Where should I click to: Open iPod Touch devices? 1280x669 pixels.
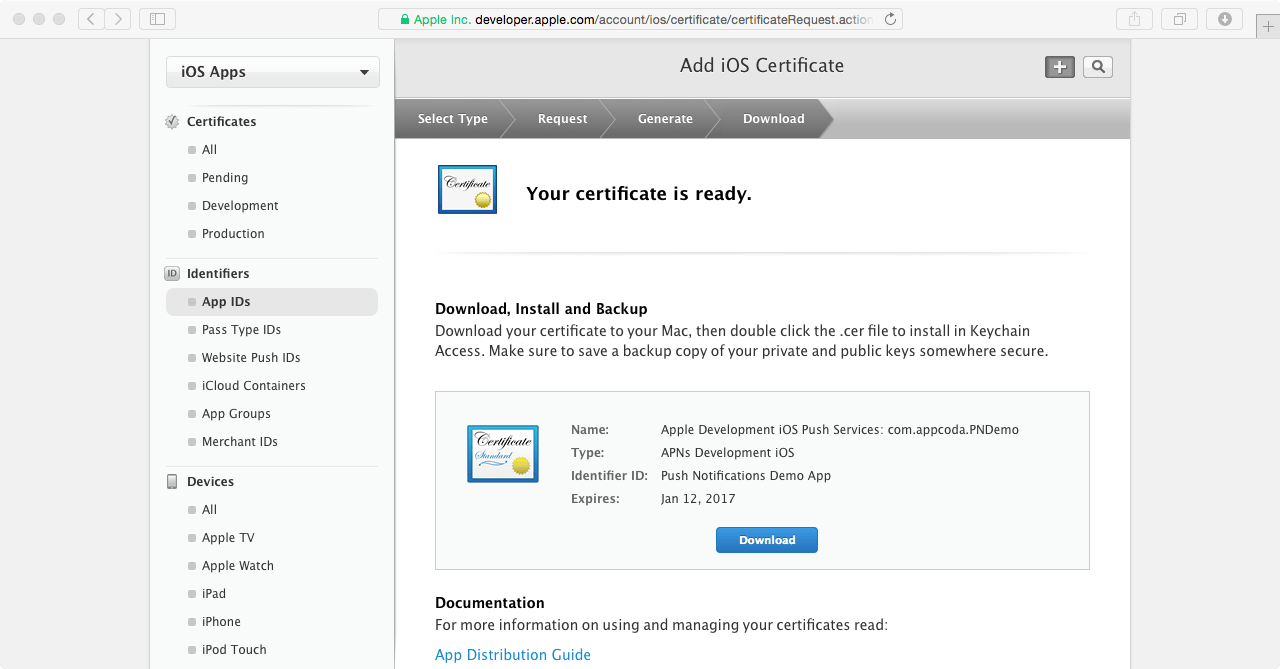[x=234, y=650]
